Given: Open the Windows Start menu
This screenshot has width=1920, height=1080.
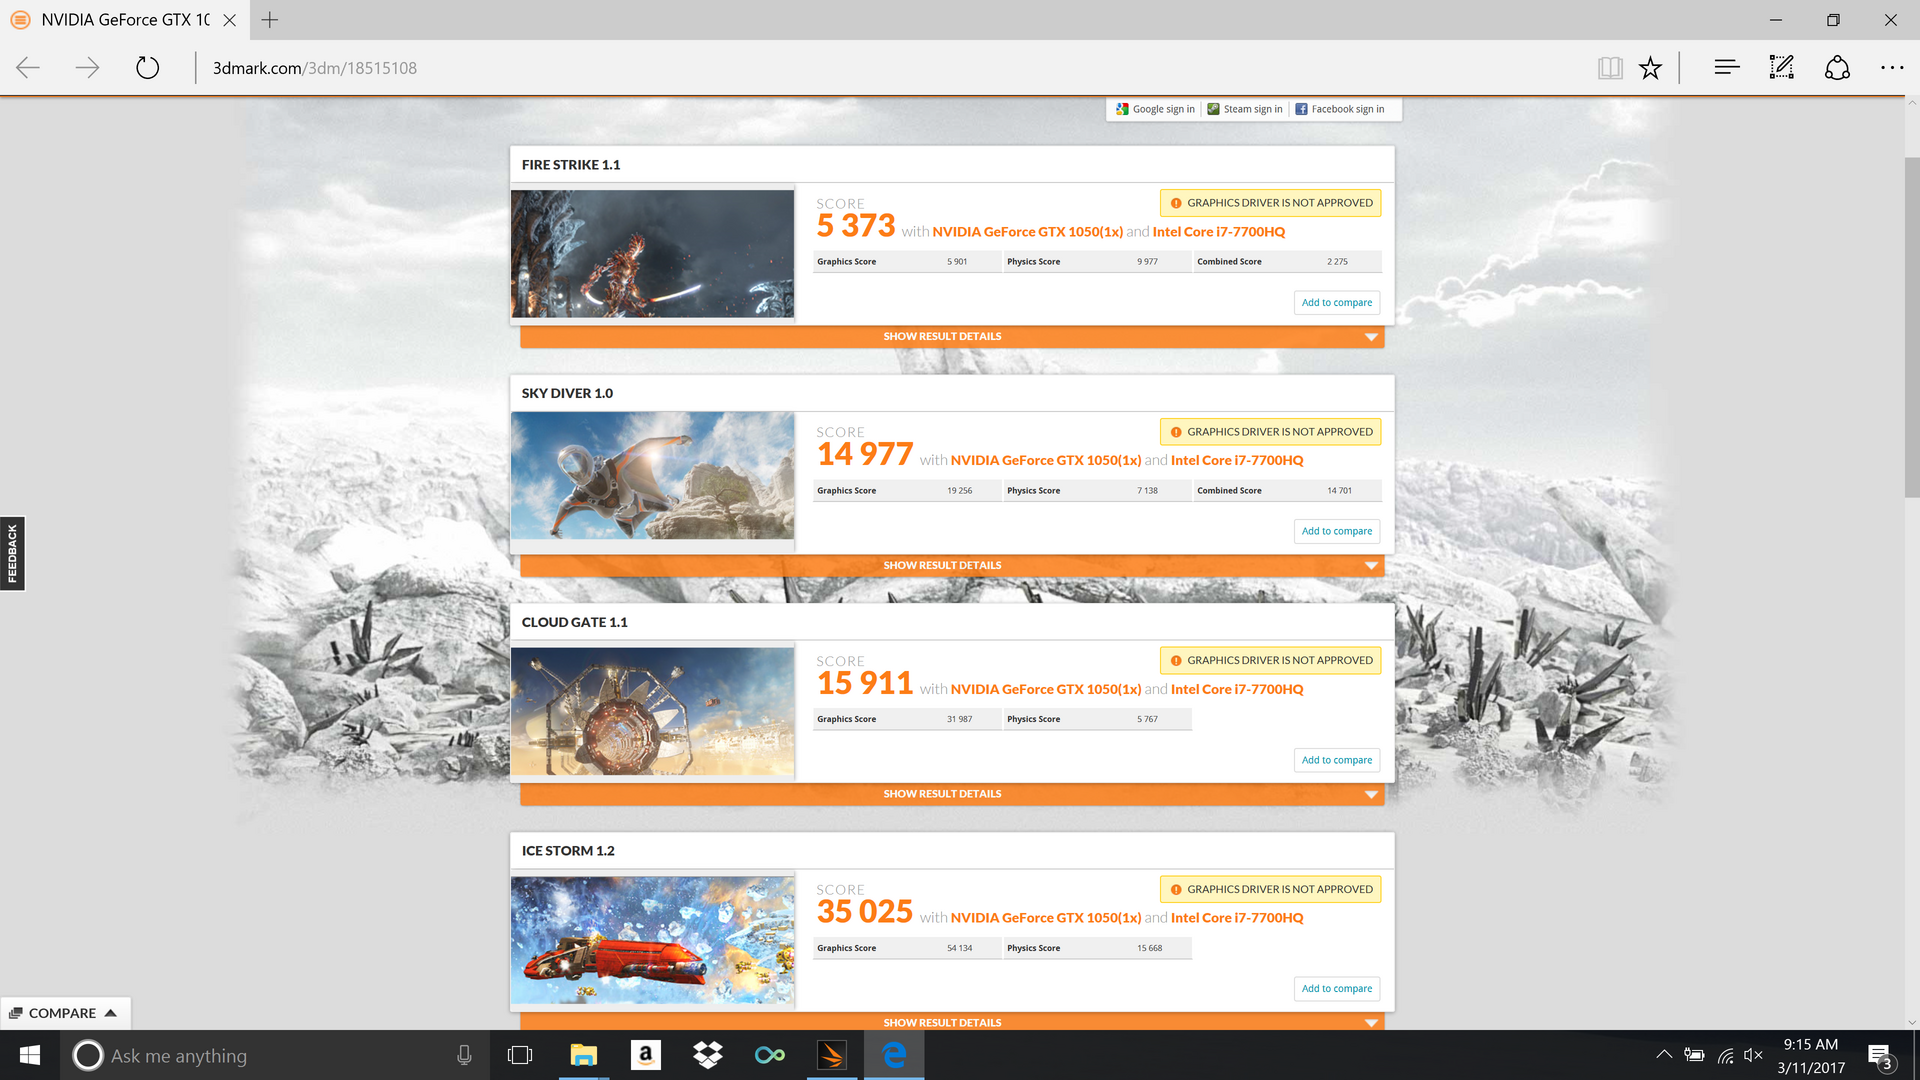Looking at the screenshot, I should coord(30,1055).
